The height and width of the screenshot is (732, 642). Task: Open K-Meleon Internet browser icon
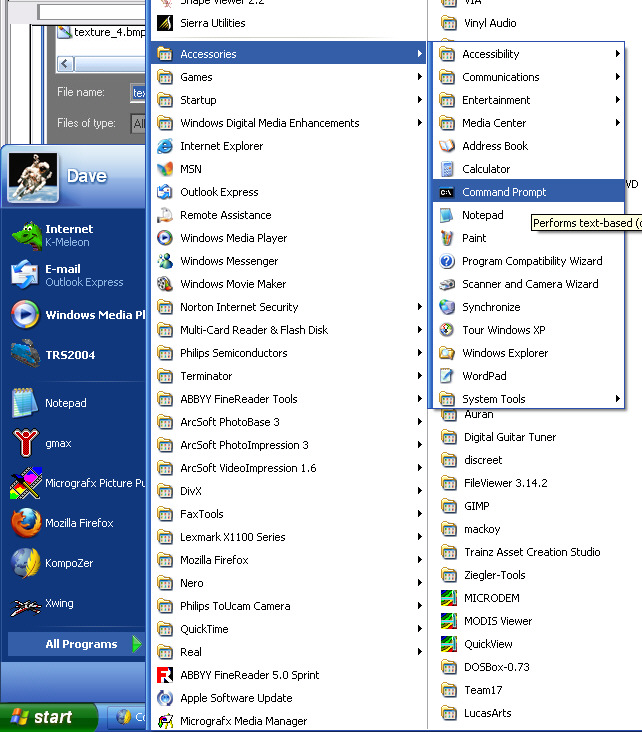click(27, 236)
